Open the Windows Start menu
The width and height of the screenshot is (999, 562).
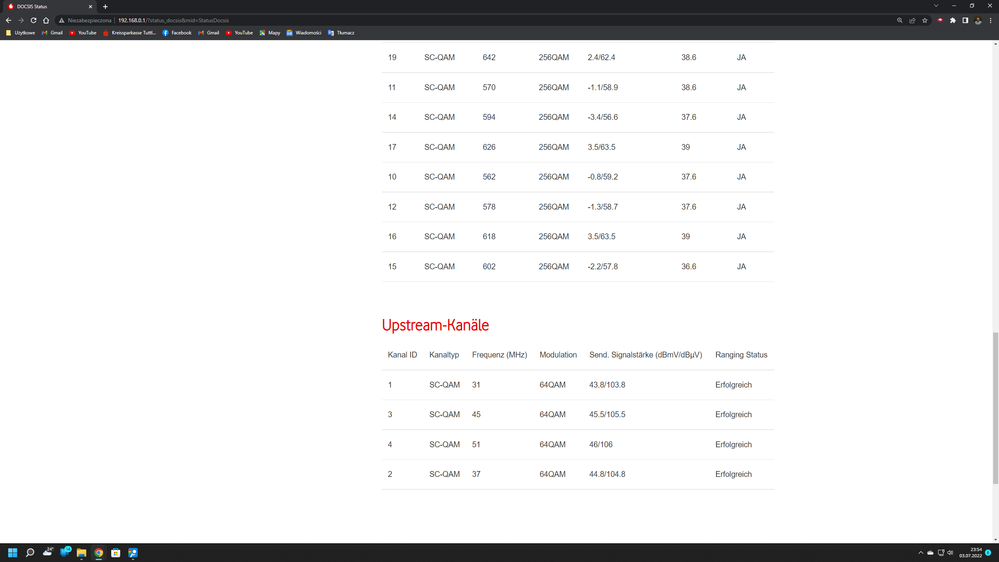[x=12, y=552]
